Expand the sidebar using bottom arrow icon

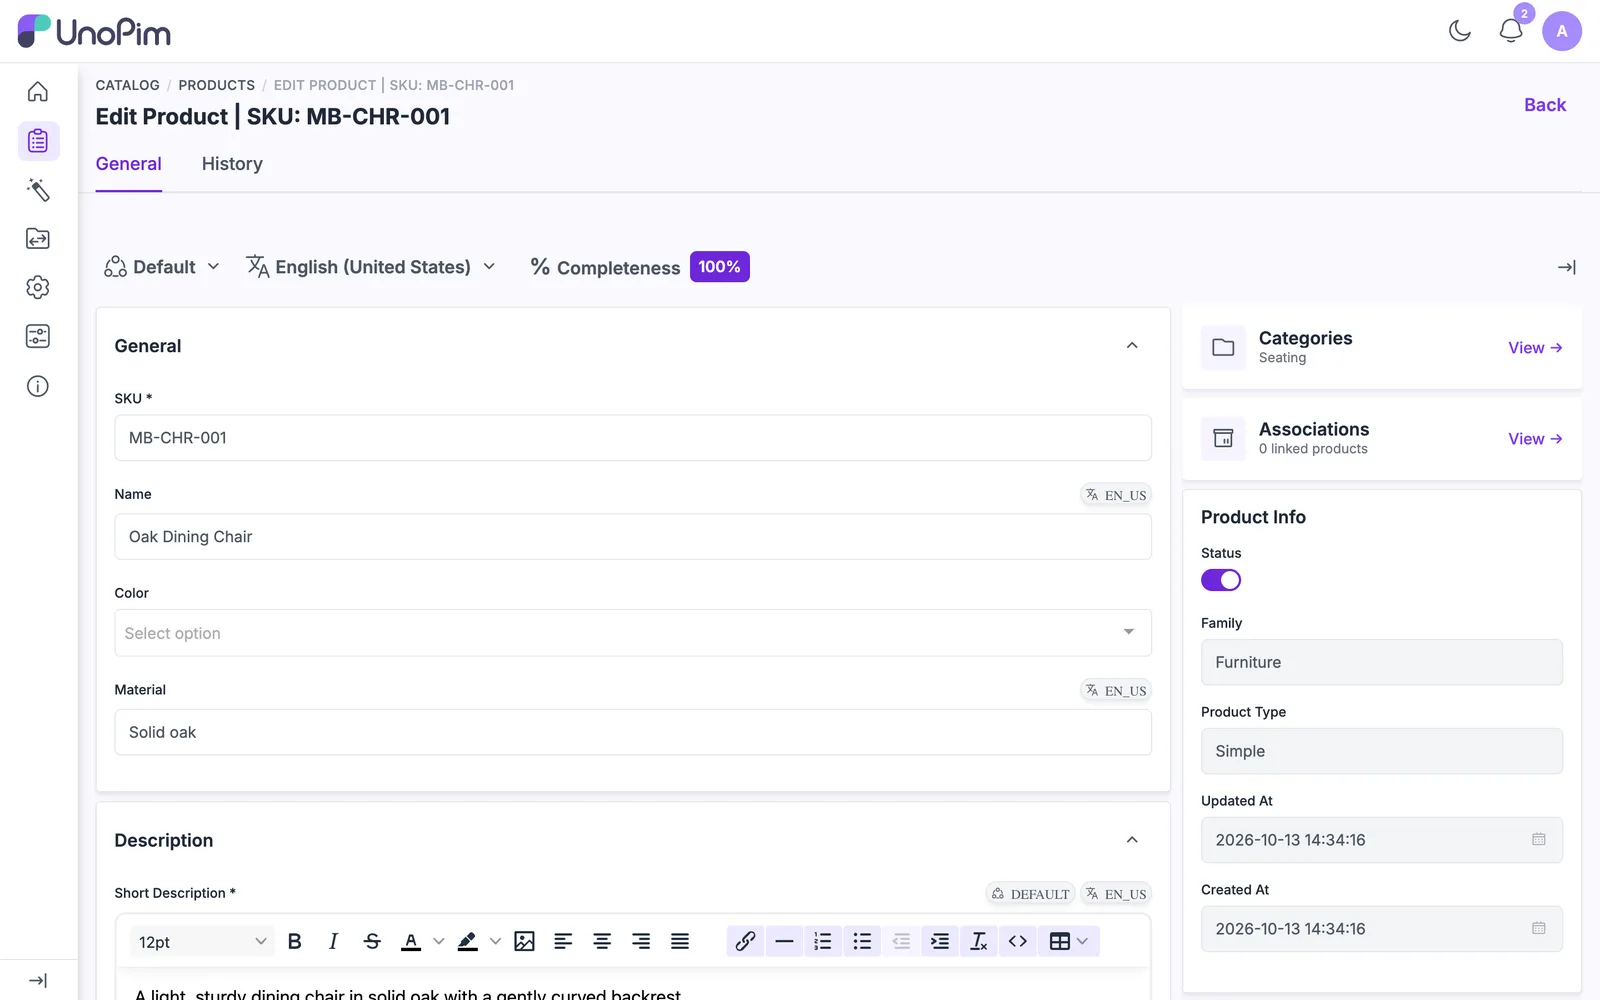click(38, 981)
